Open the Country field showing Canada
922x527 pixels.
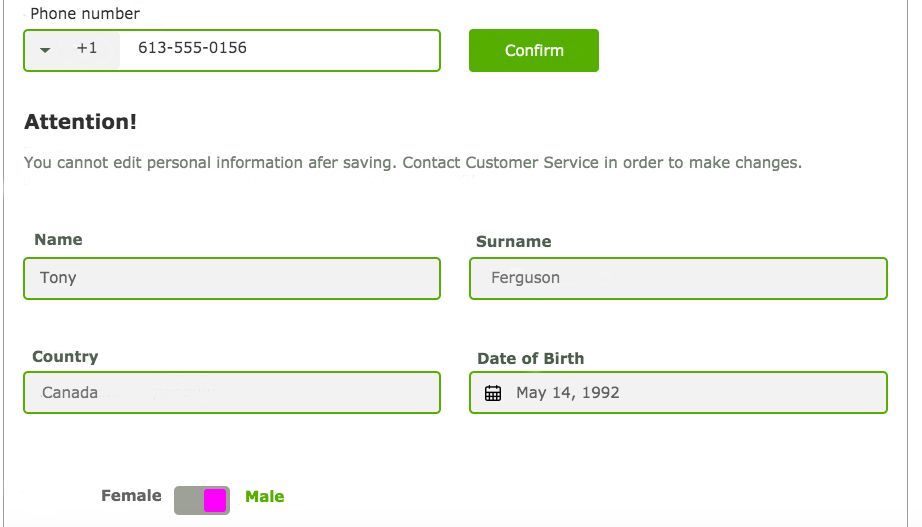point(232,393)
